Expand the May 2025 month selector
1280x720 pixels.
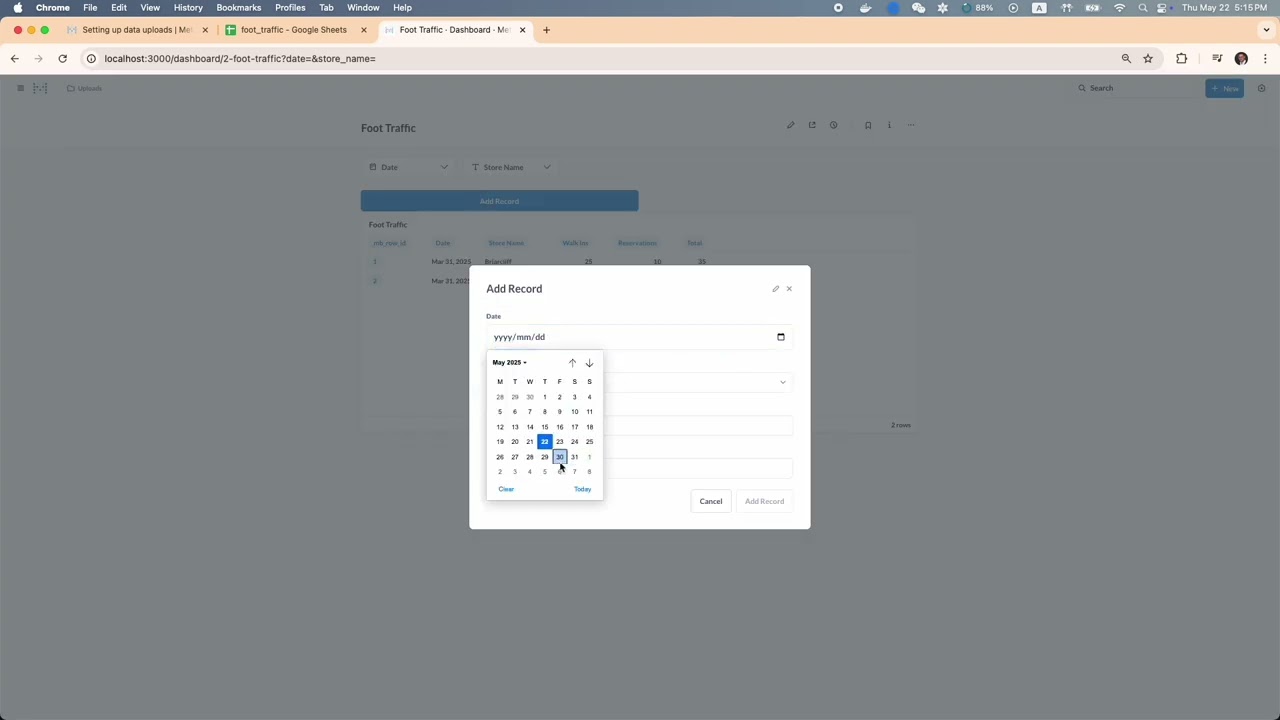point(509,362)
